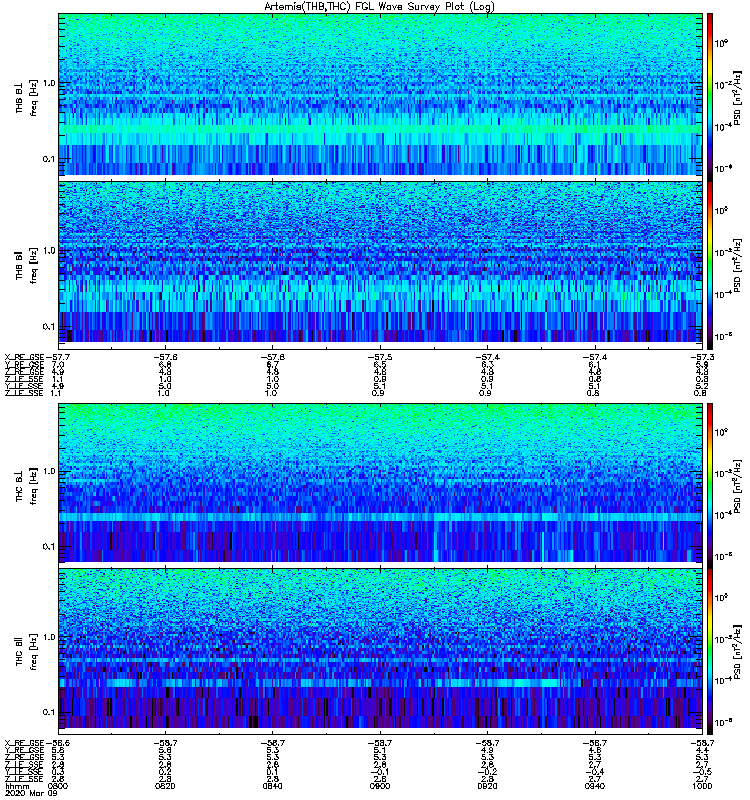Click the PSD [nT²/Hz] label of THB B⊥ colorbar
The width and height of the screenshot is (750, 800).
(x=738, y=97)
